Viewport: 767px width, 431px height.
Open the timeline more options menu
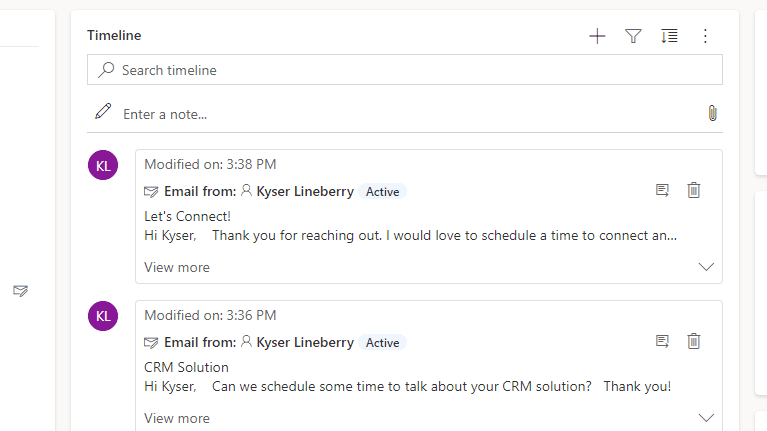[705, 36]
